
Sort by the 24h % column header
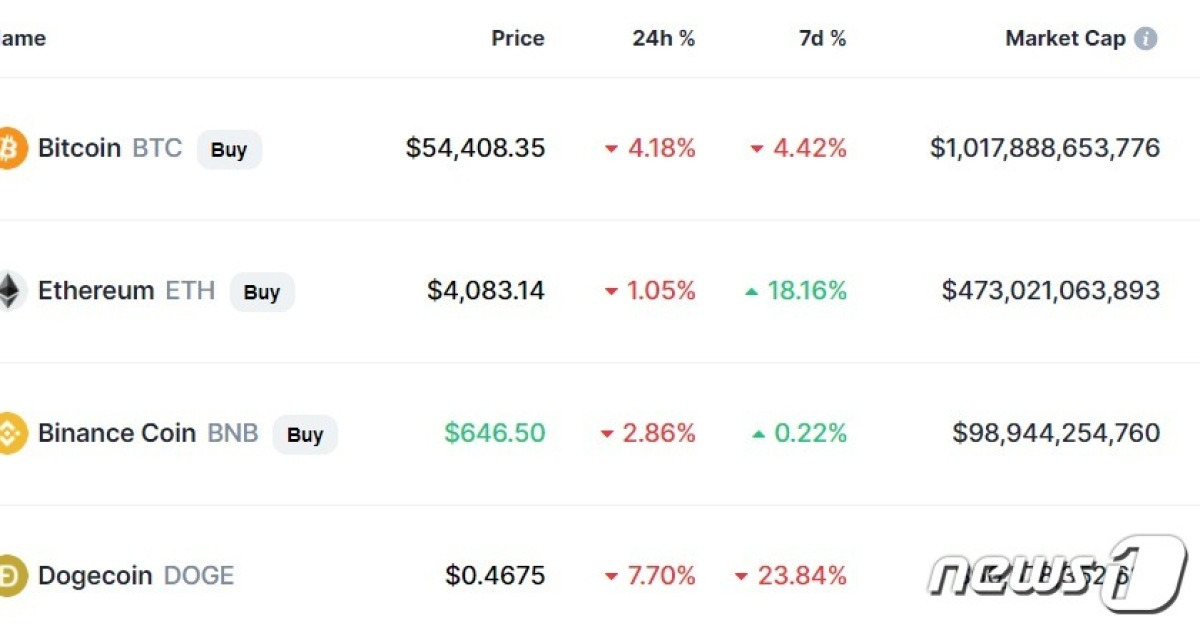663,39
